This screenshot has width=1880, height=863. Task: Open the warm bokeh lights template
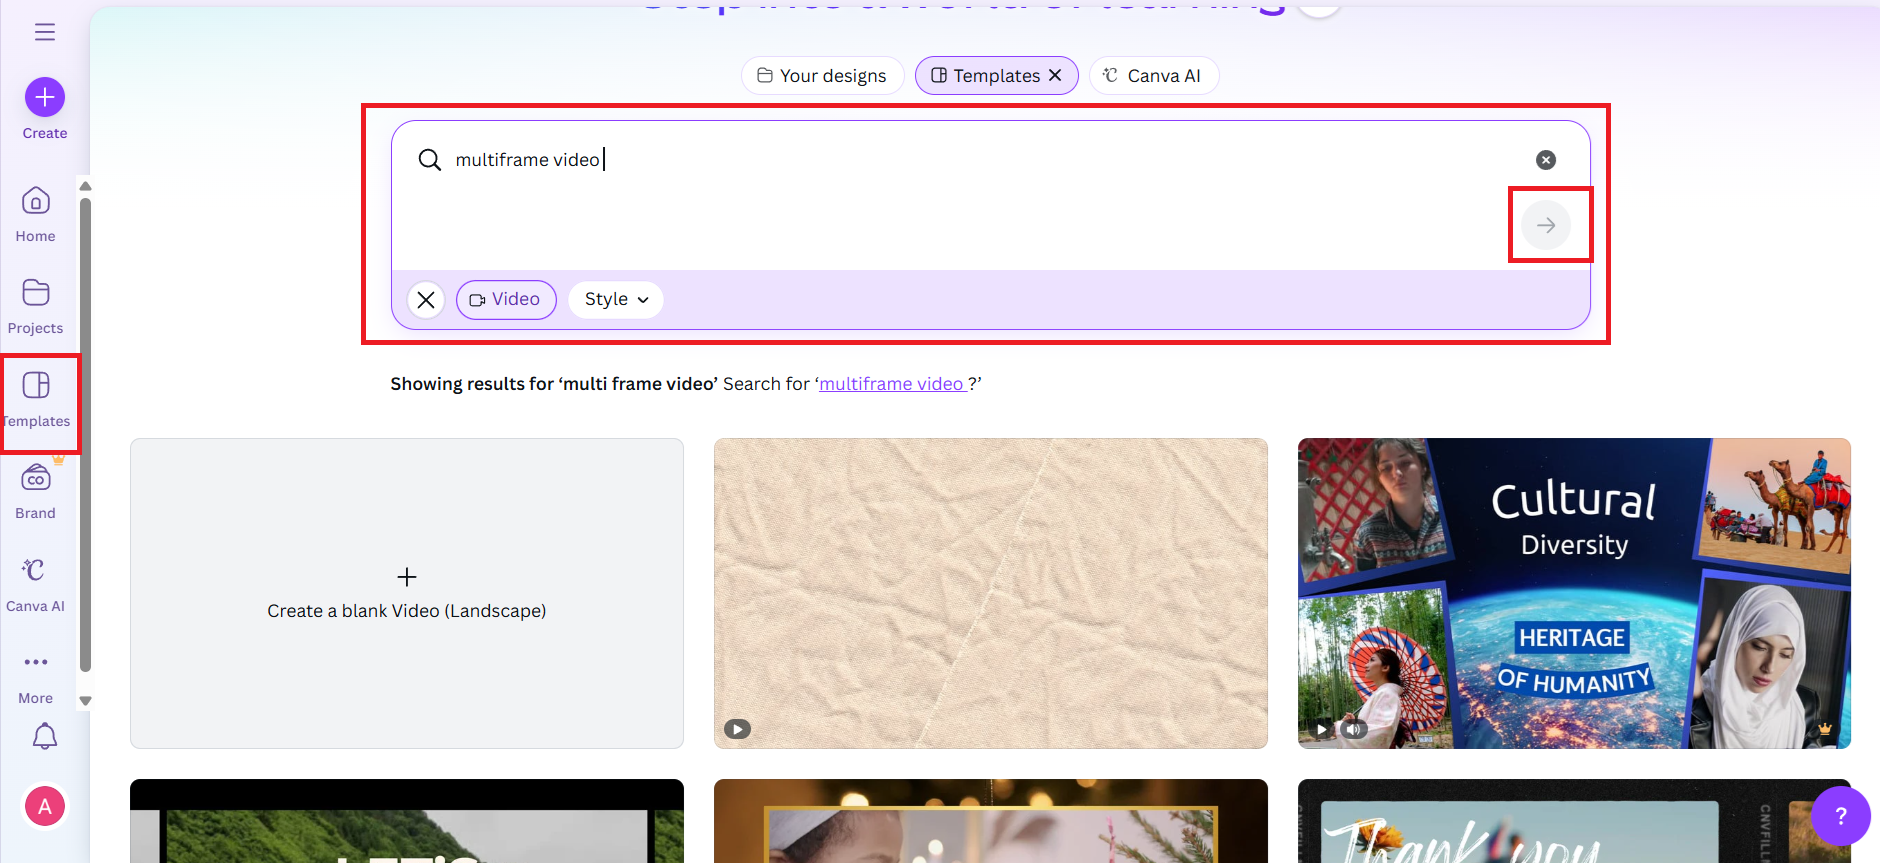click(x=991, y=821)
